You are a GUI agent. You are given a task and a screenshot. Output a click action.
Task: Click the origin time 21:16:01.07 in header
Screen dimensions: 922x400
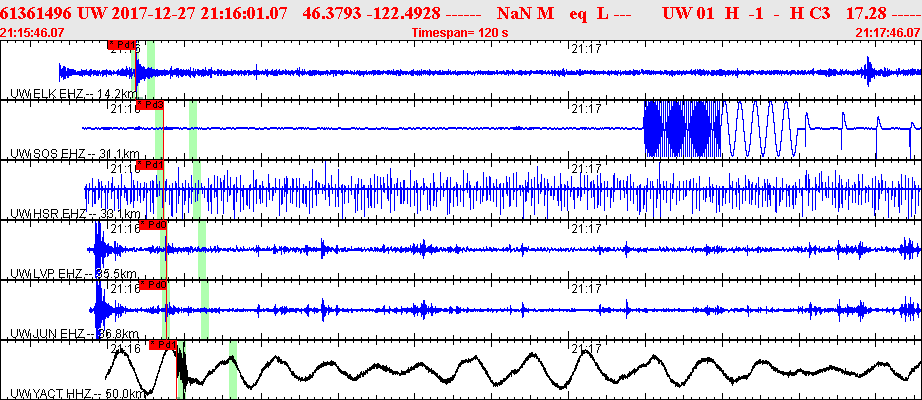[244, 12]
